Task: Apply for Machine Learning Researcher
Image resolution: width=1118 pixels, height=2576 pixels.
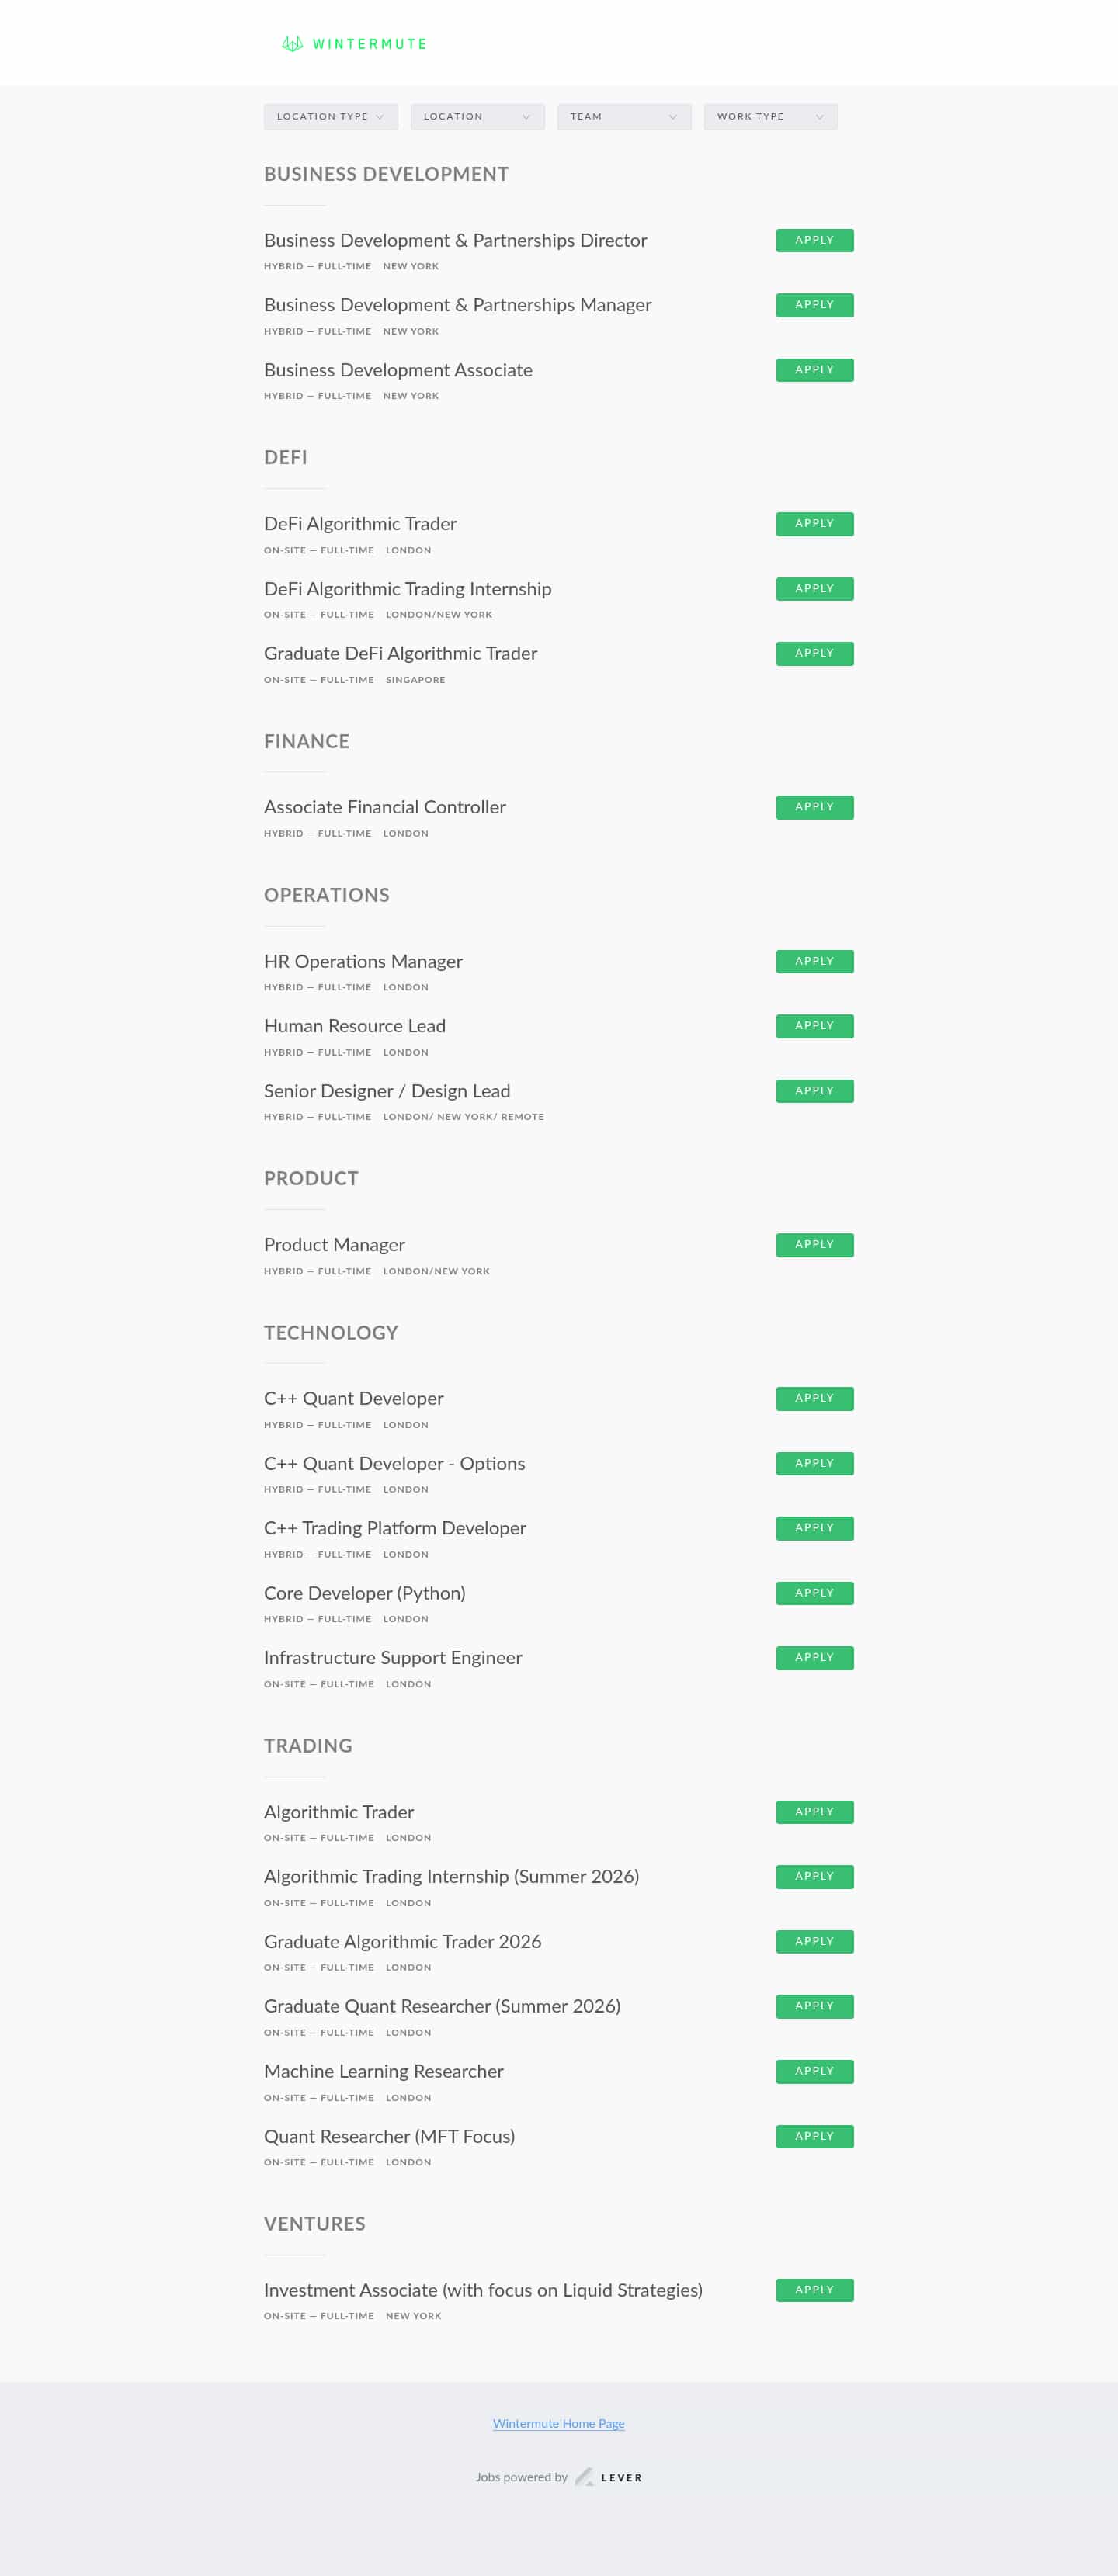Action: [x=814, y=2071]
